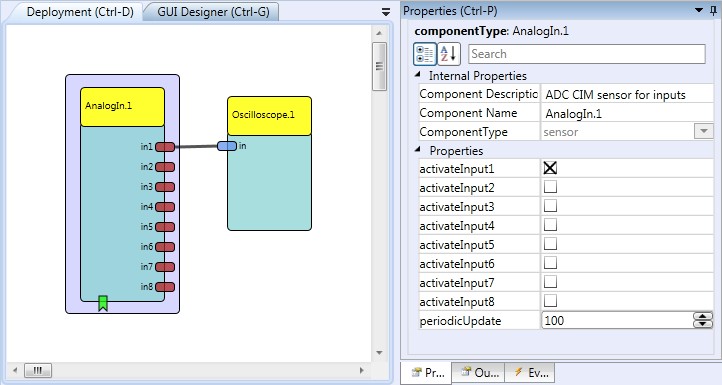This screenshot has height=385, width=722.
Task: Select the activateInput5 property label
Action: (x=457, y=245)
